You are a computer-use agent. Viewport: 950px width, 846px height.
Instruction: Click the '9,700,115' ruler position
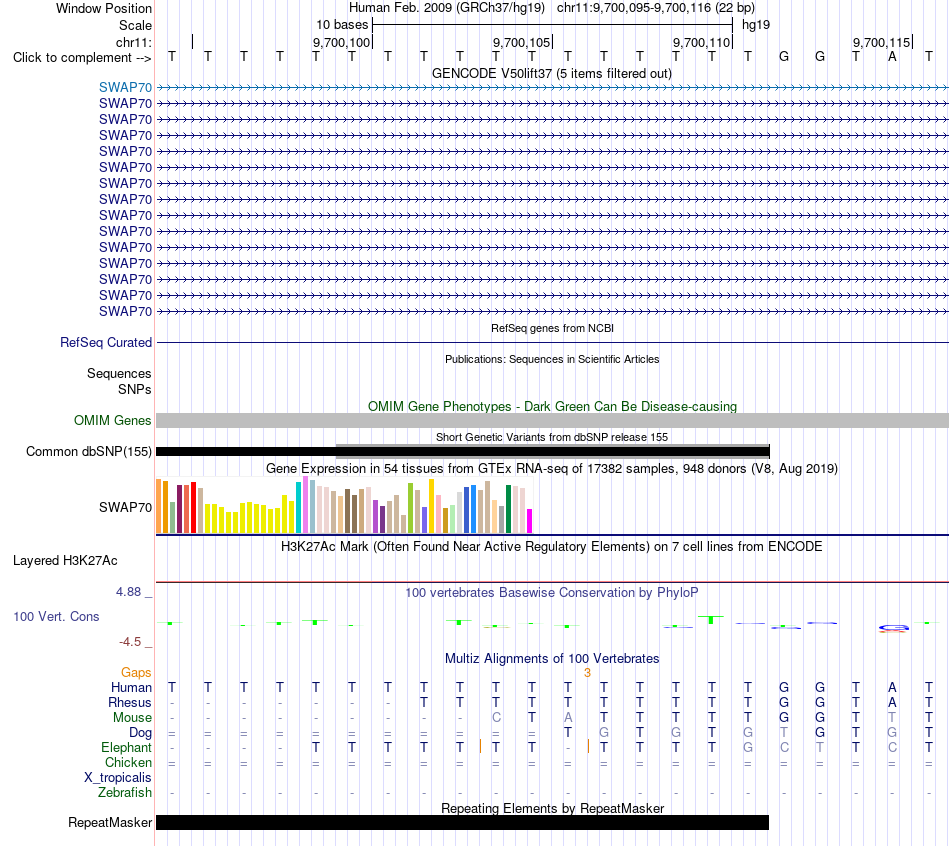coord(882,42)
